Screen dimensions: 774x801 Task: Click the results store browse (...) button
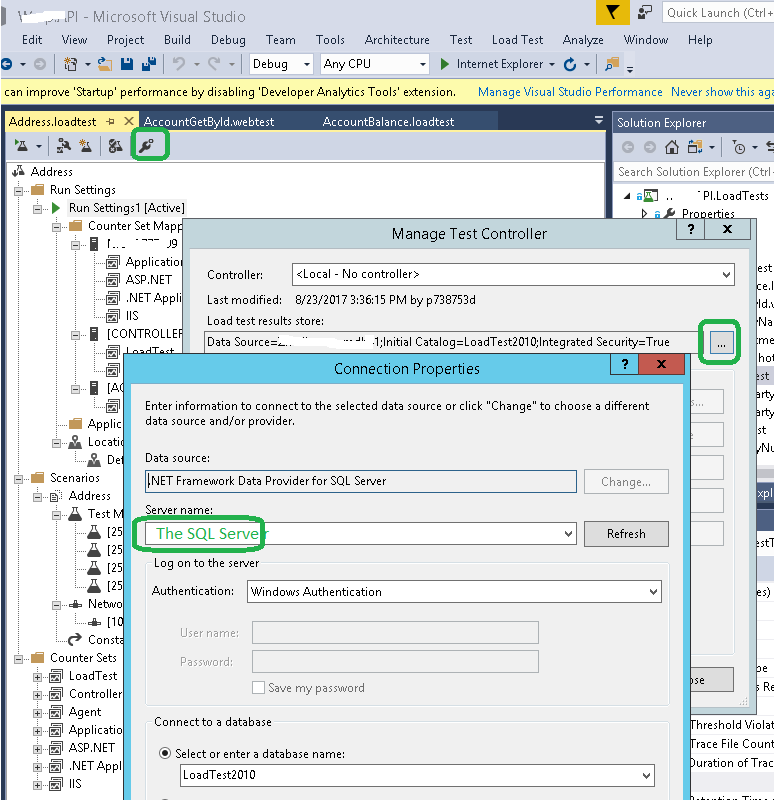click(721, 343)
